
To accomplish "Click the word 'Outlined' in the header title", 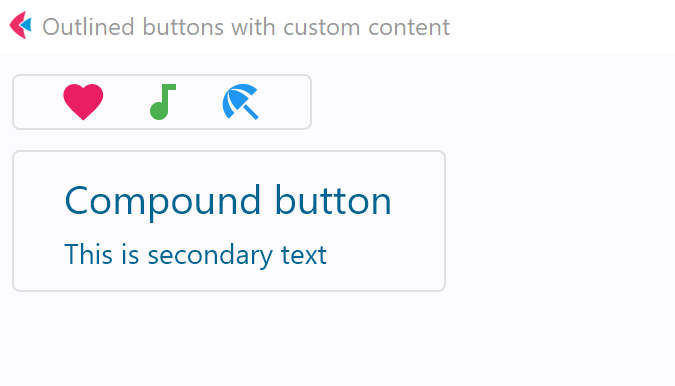I will pos(88,27).
